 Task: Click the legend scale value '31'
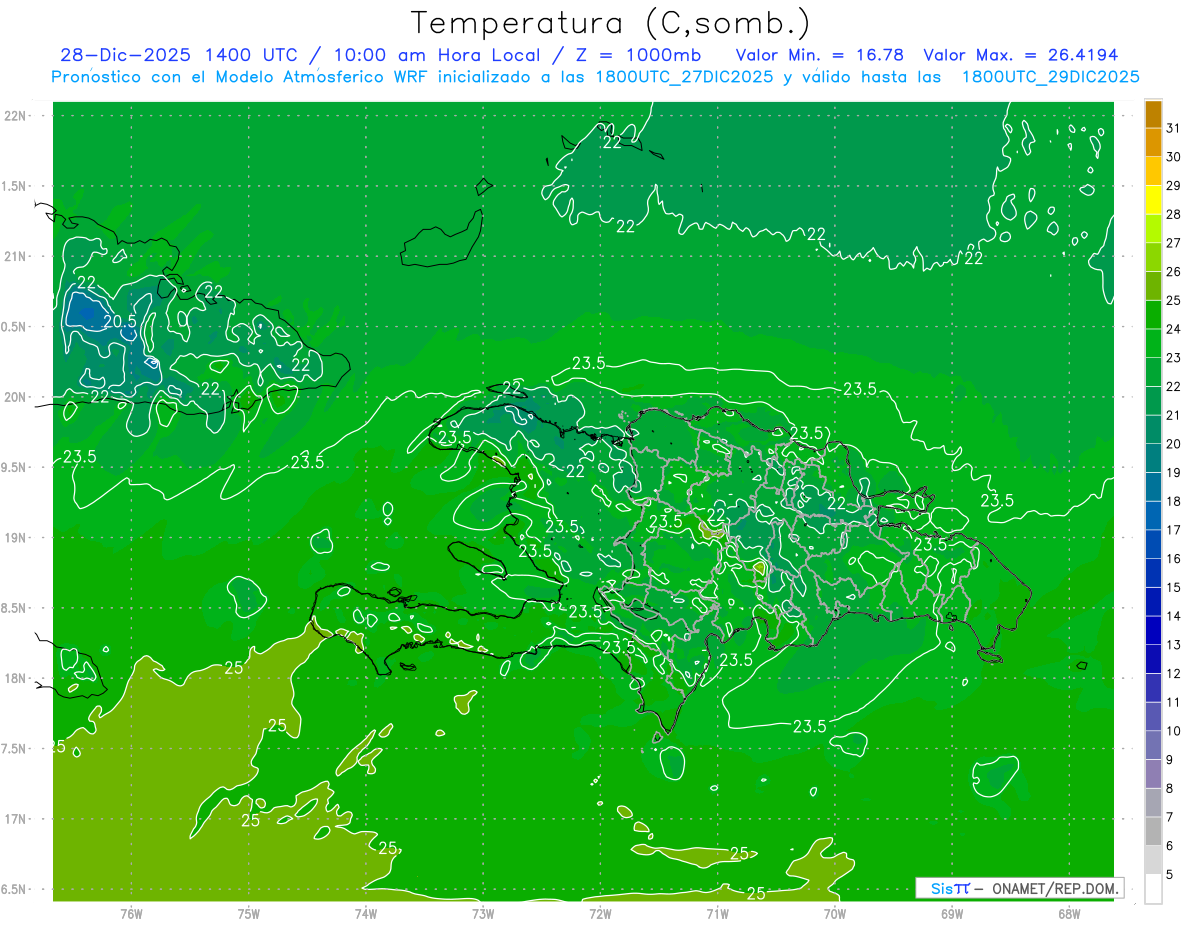pos(1173,128)
